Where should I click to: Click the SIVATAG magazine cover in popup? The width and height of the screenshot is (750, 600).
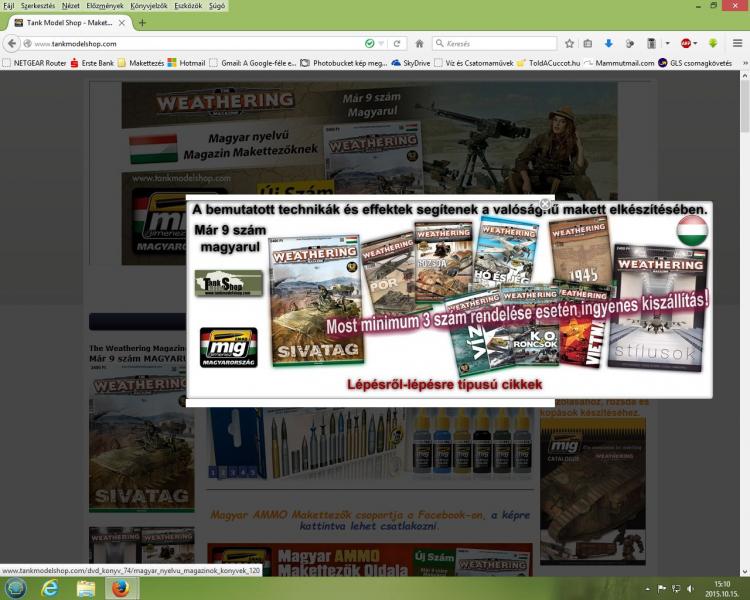[x=318, y=301]
